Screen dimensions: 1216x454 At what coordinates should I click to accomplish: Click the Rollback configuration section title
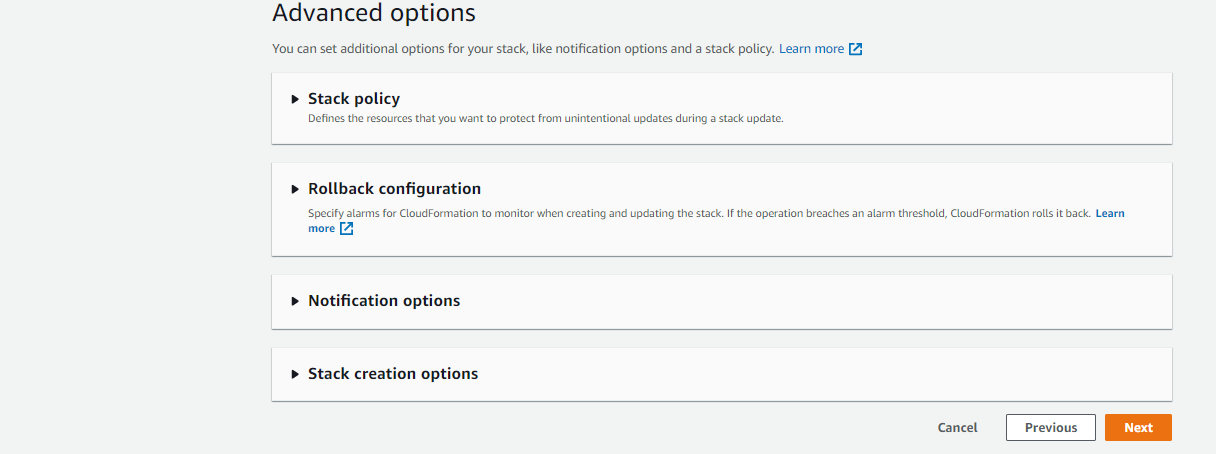pyautogui.click(x=394, y=189)
